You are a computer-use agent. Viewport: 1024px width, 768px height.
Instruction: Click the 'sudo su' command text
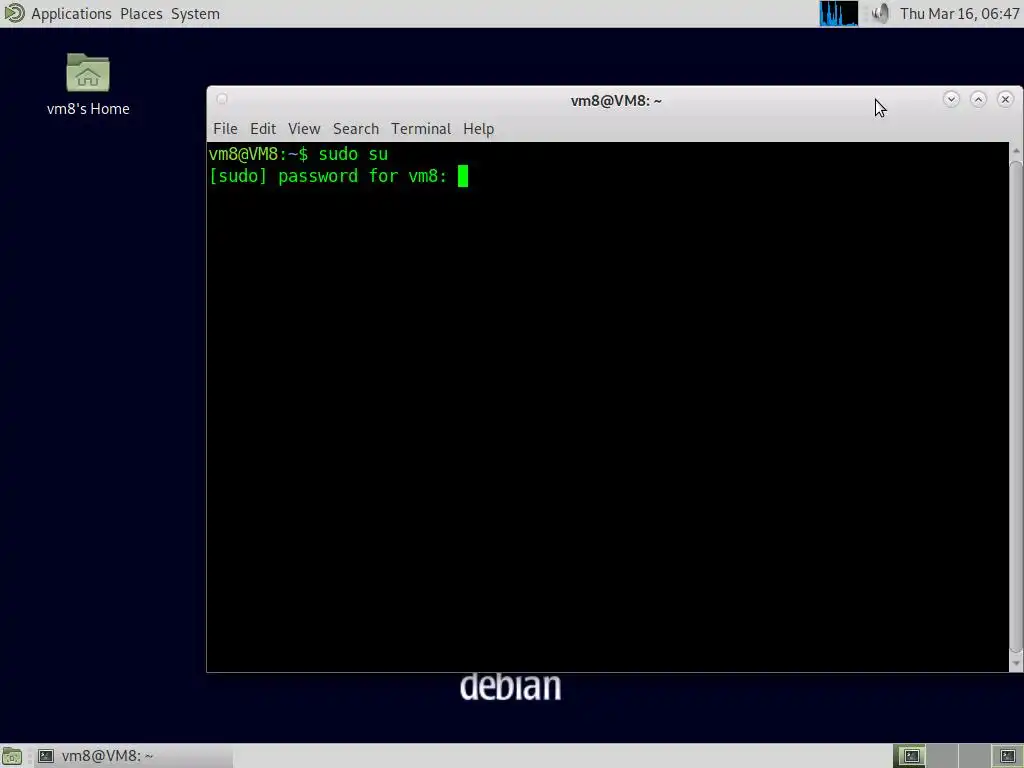(353, 154)
